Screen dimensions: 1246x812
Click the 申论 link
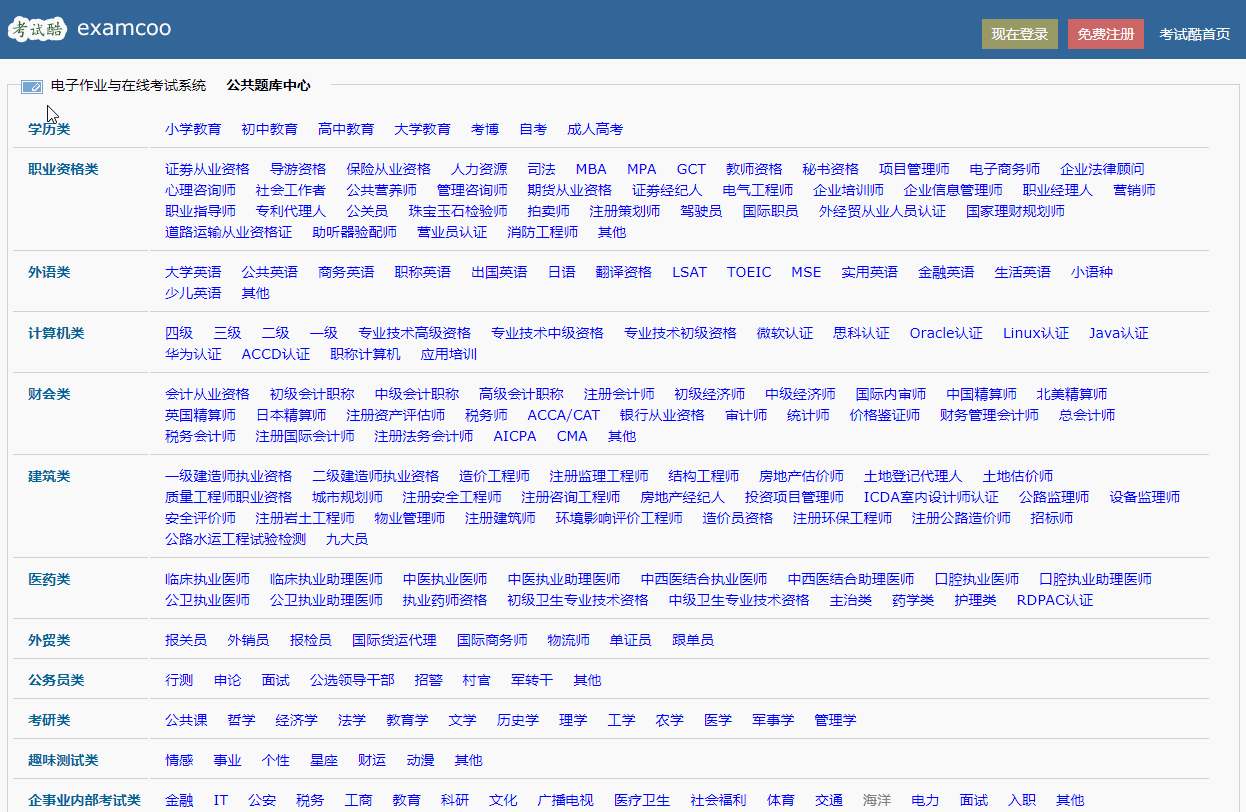pos(227,680)
